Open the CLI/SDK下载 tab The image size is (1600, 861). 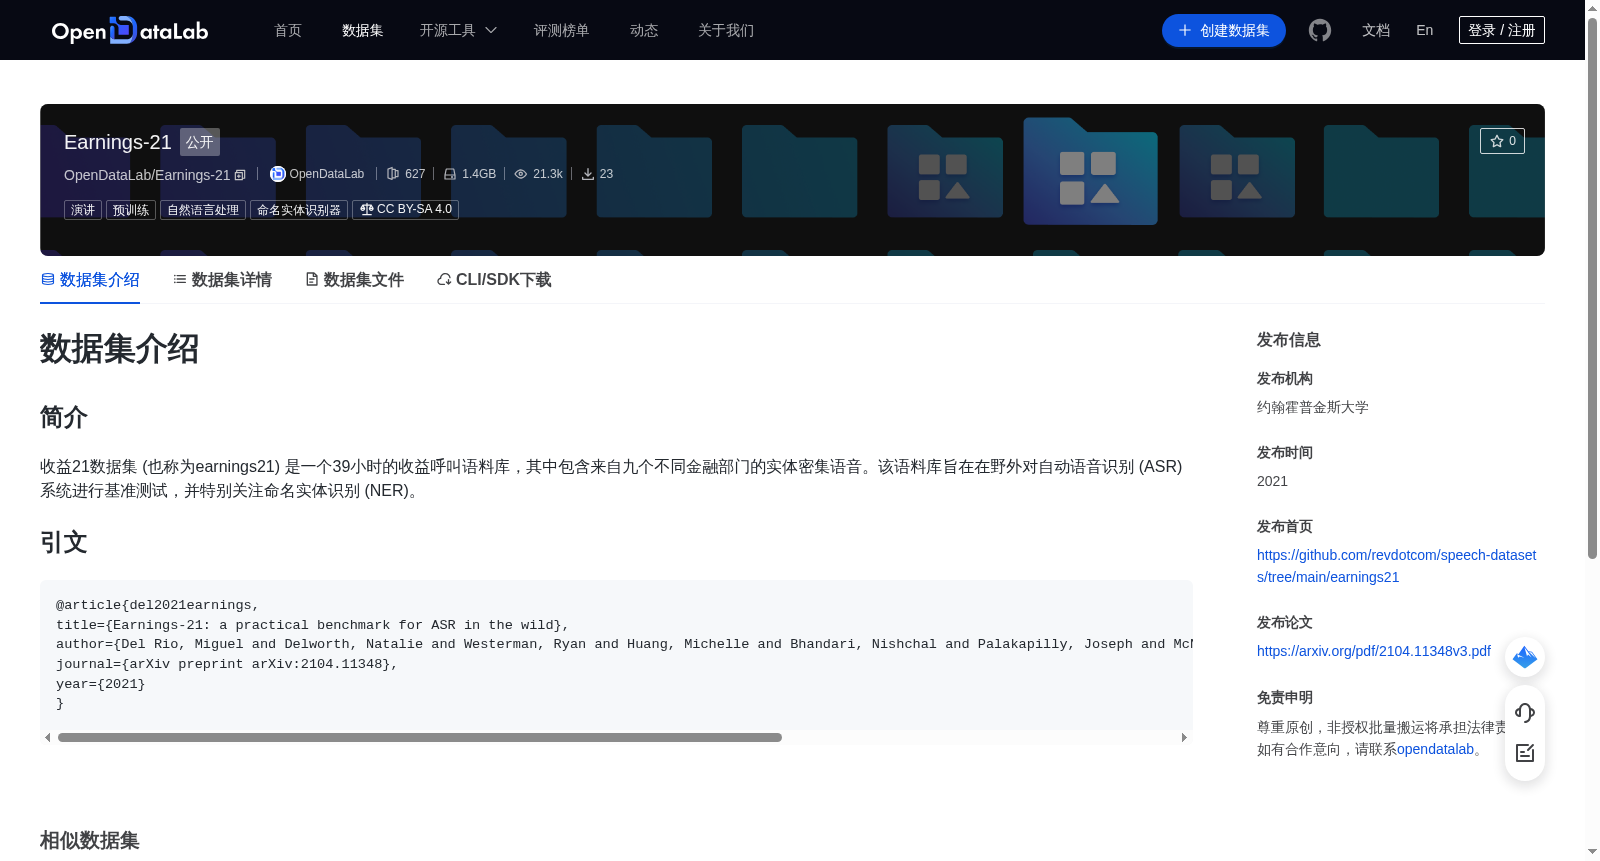tap(494, 280)
